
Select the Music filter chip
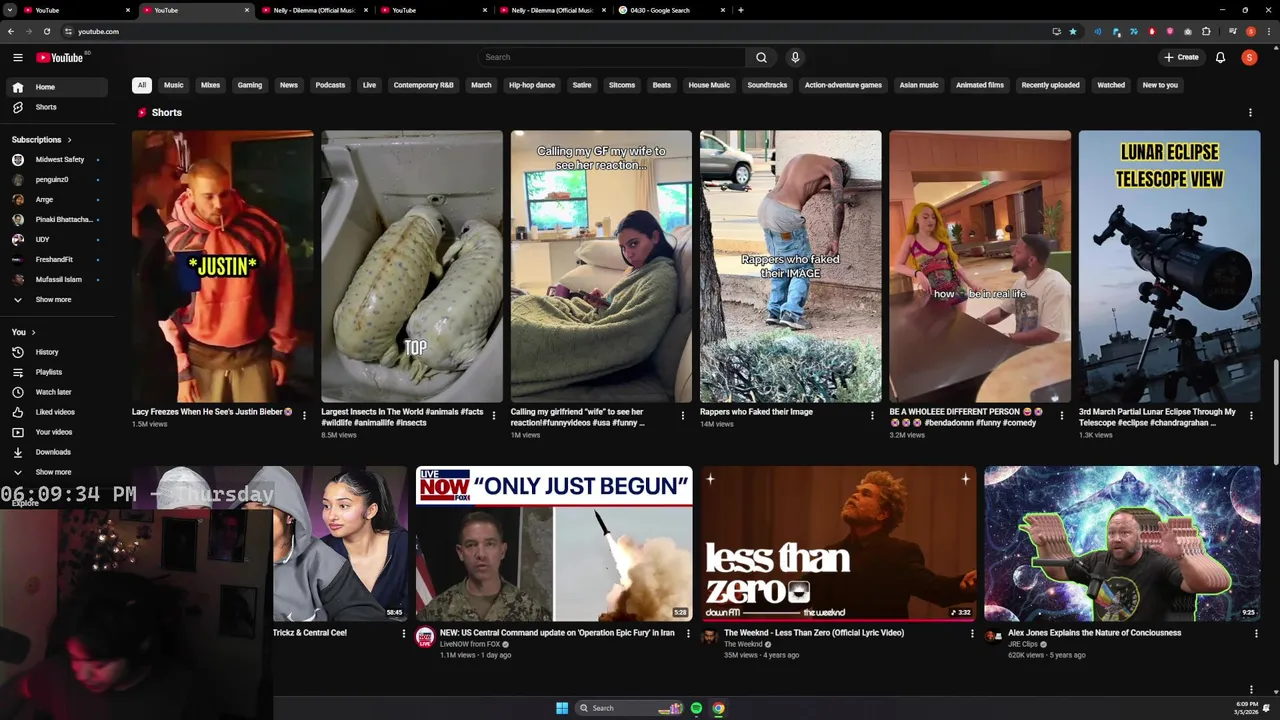(174, 85)
